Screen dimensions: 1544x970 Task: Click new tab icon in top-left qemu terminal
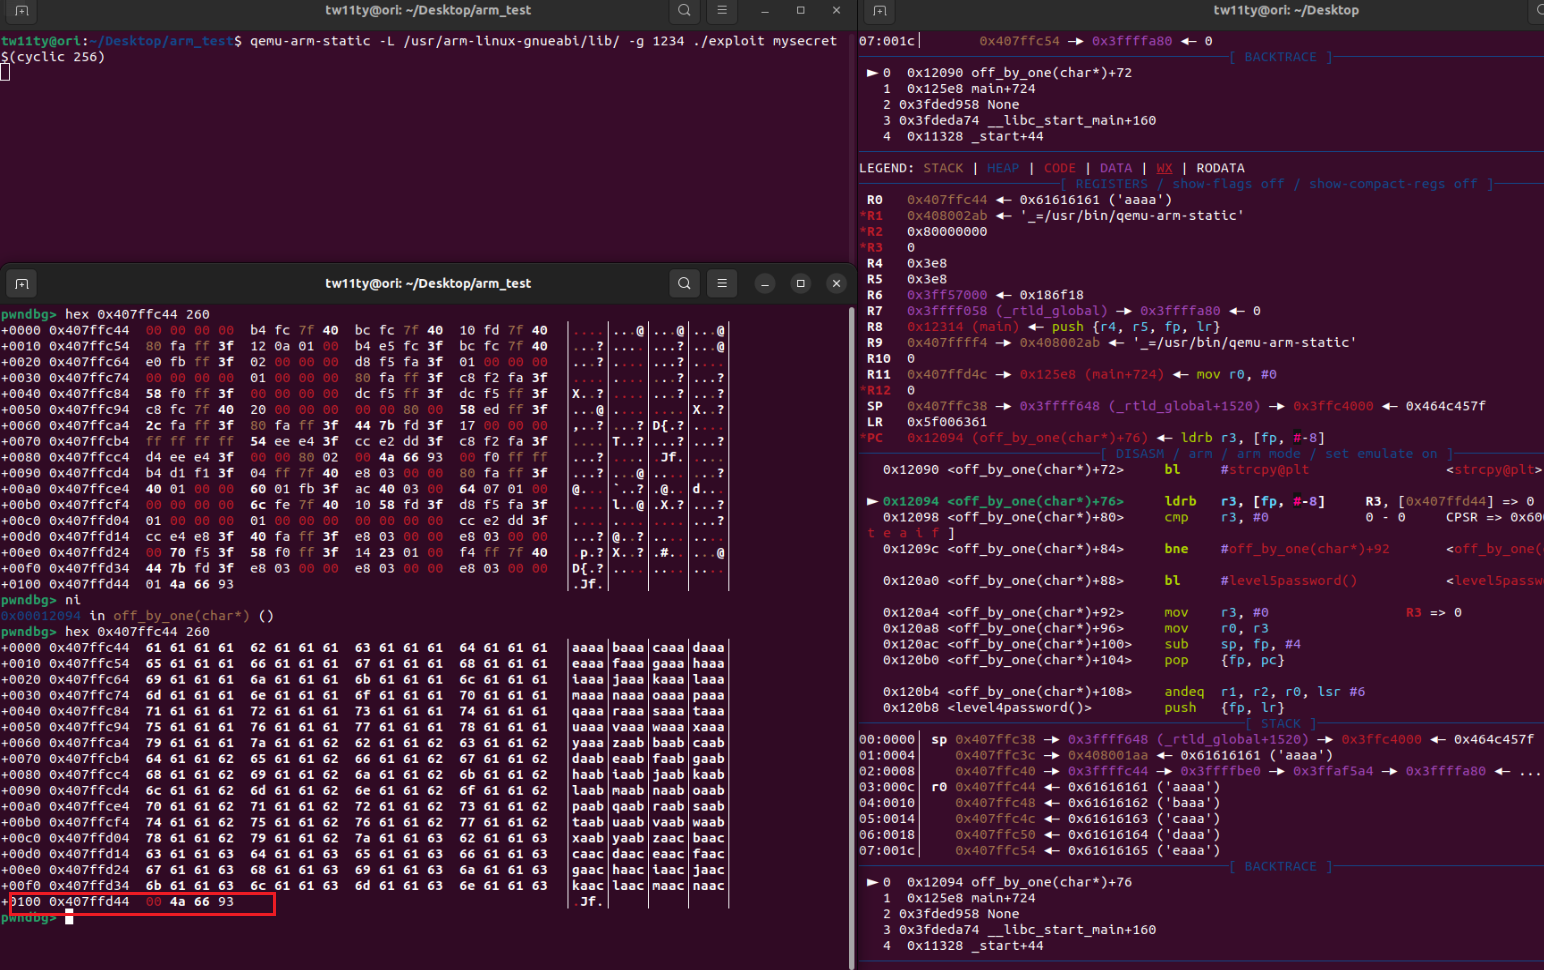[22, 10]
